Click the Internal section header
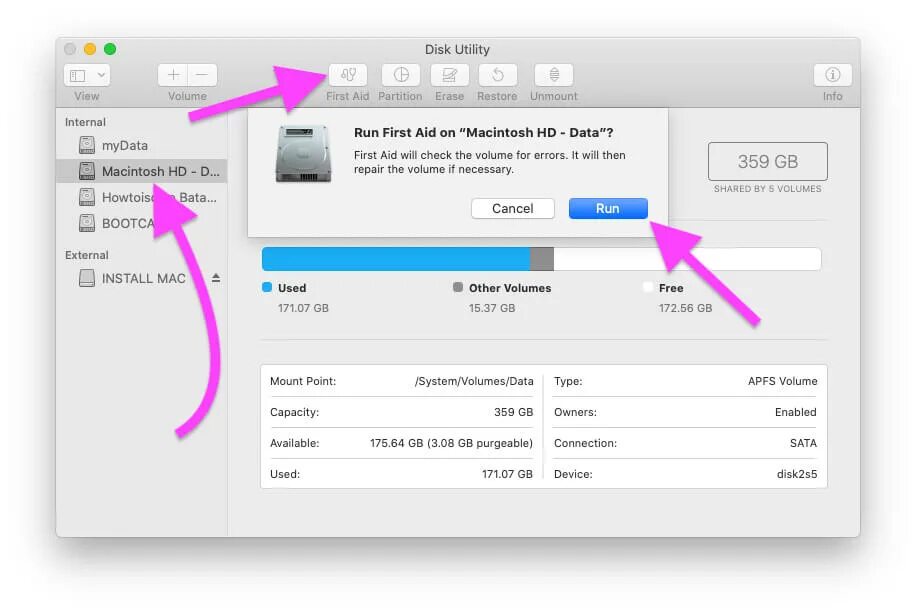This screenshot has width=916, height=611. coord(85,122)
